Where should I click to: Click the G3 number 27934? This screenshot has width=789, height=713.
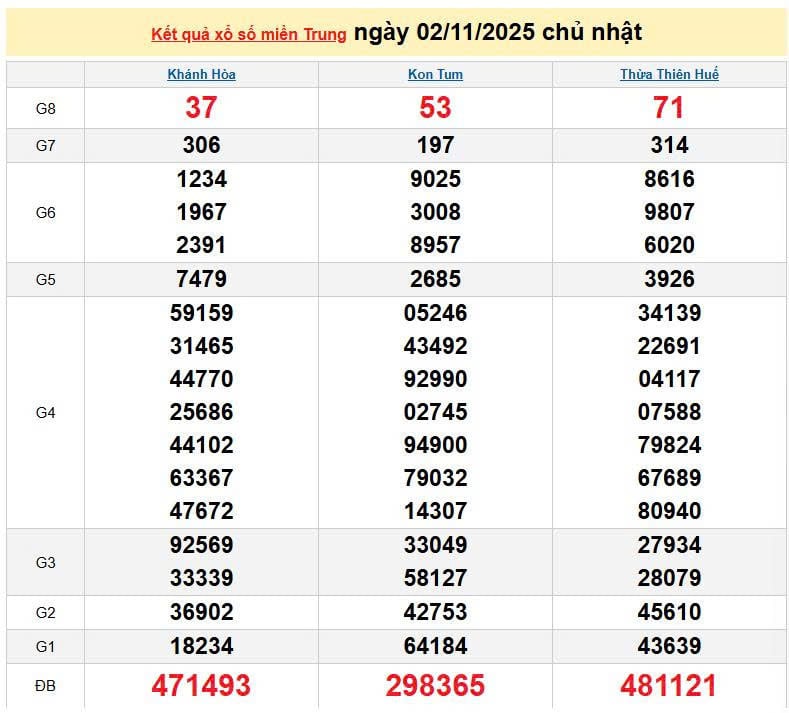pos(669,546)
